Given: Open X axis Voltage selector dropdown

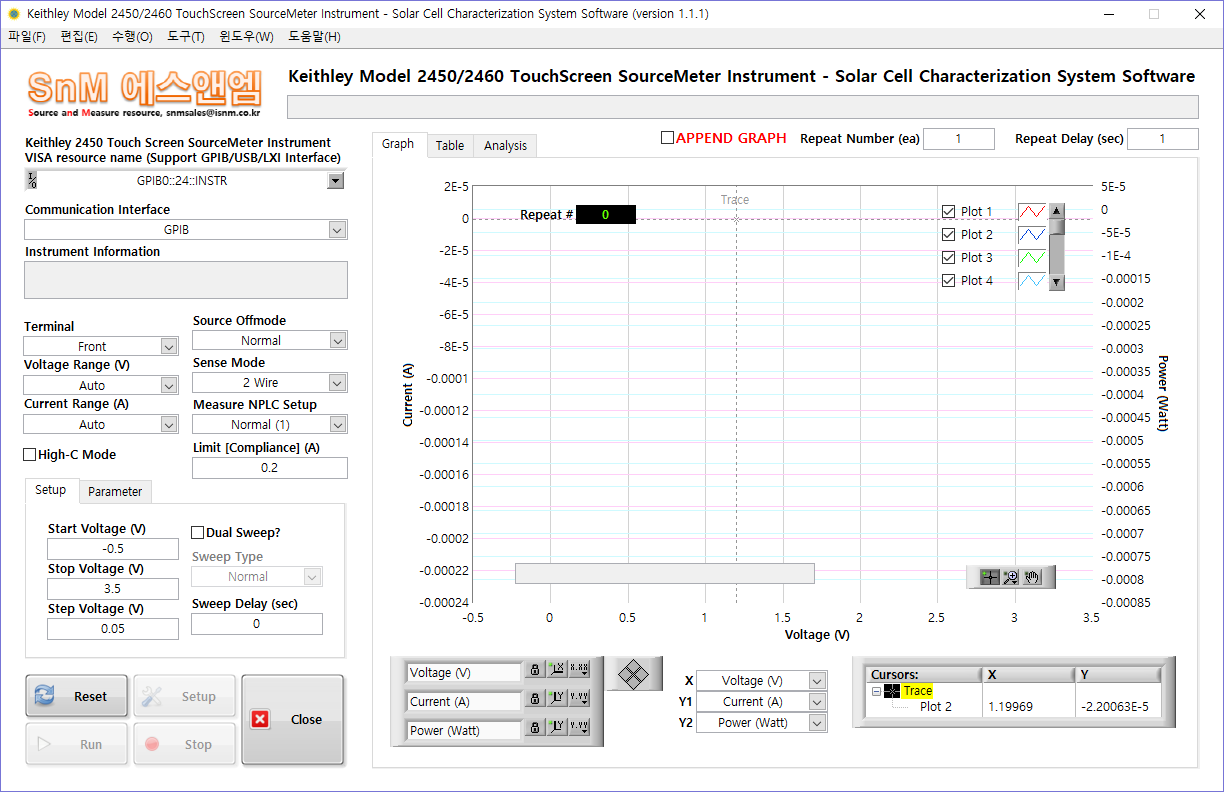Looking at the screenshot, I should click(x=817, y=680).
